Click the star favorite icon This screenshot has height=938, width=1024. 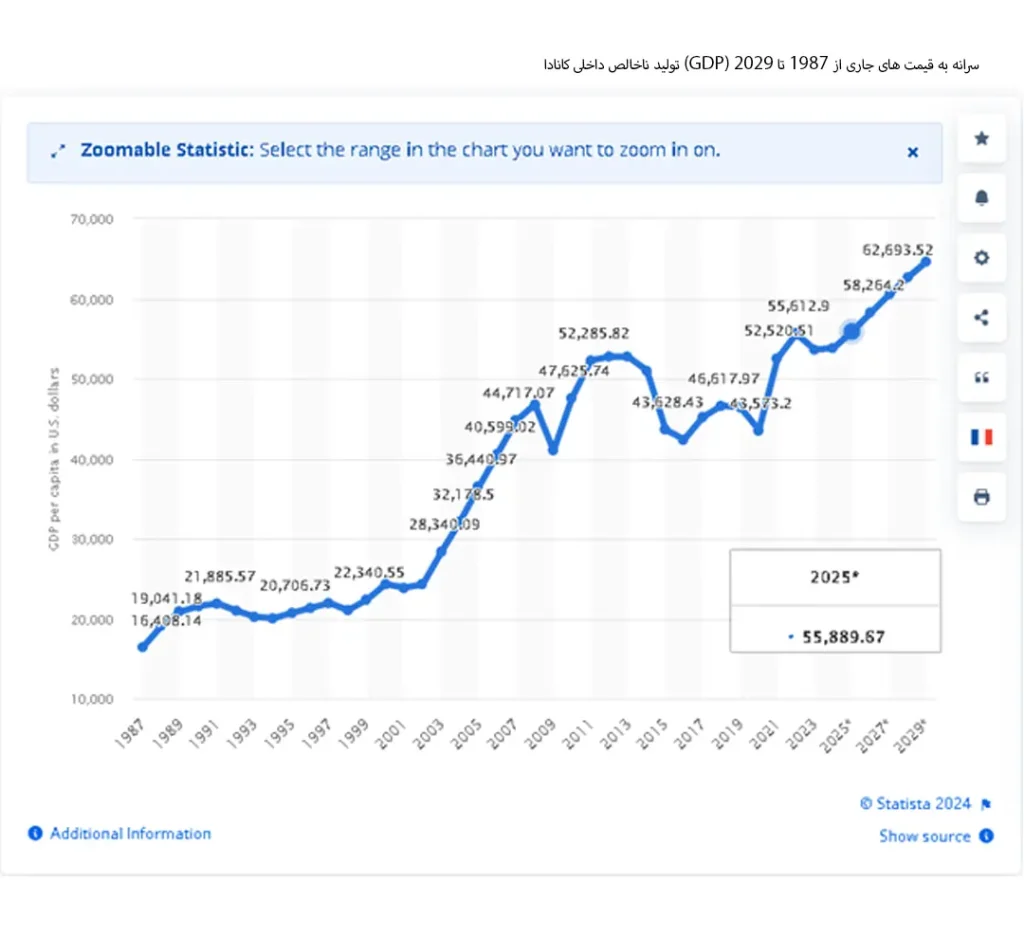tap(981, 139)
